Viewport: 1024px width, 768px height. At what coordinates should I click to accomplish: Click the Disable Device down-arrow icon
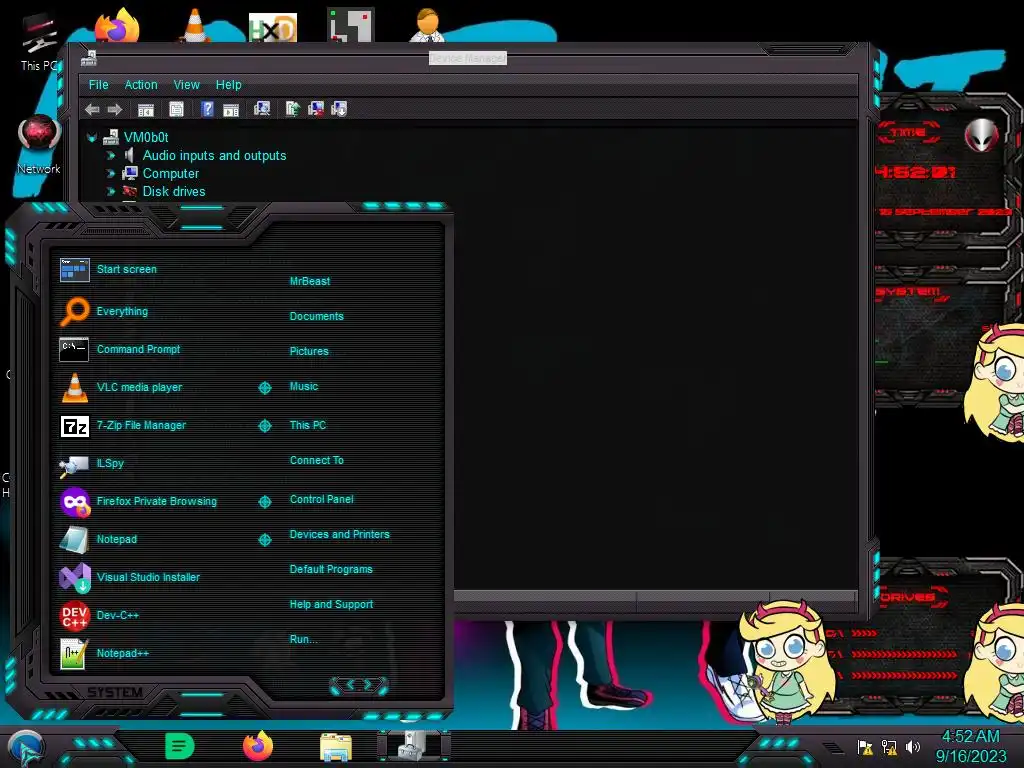coord(339,108)
